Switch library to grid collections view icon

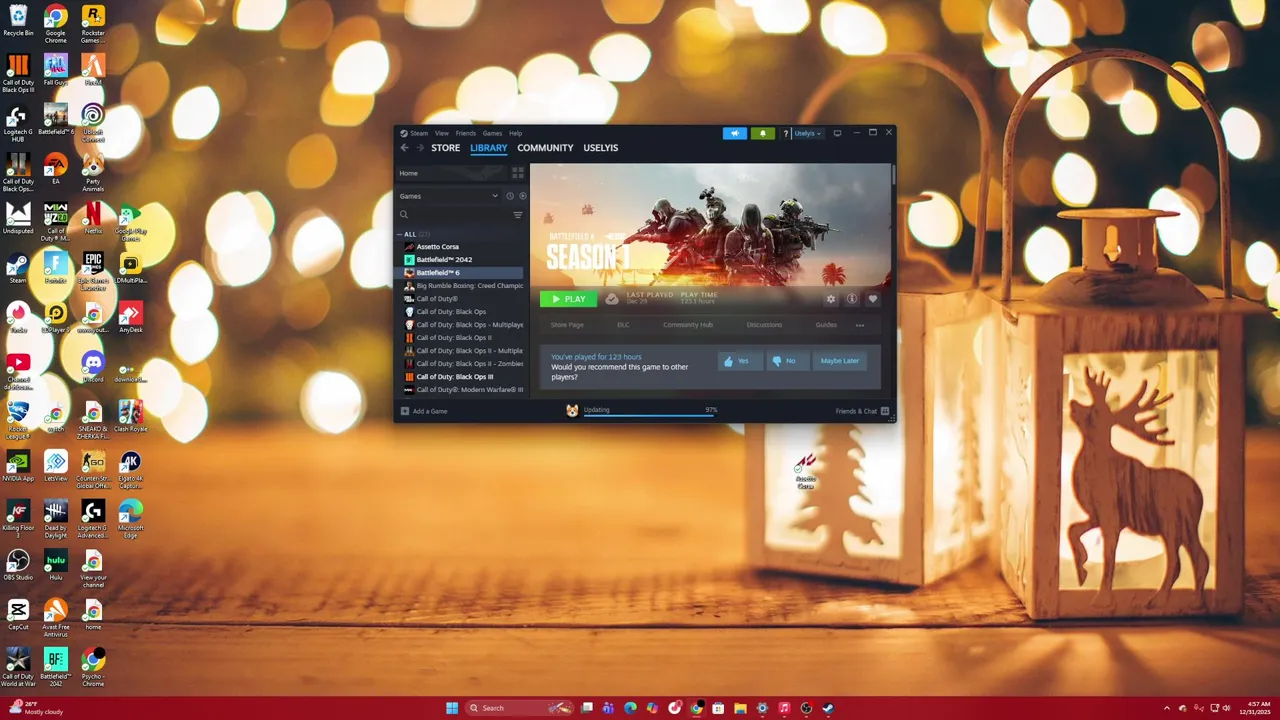[x=518, y=173]
